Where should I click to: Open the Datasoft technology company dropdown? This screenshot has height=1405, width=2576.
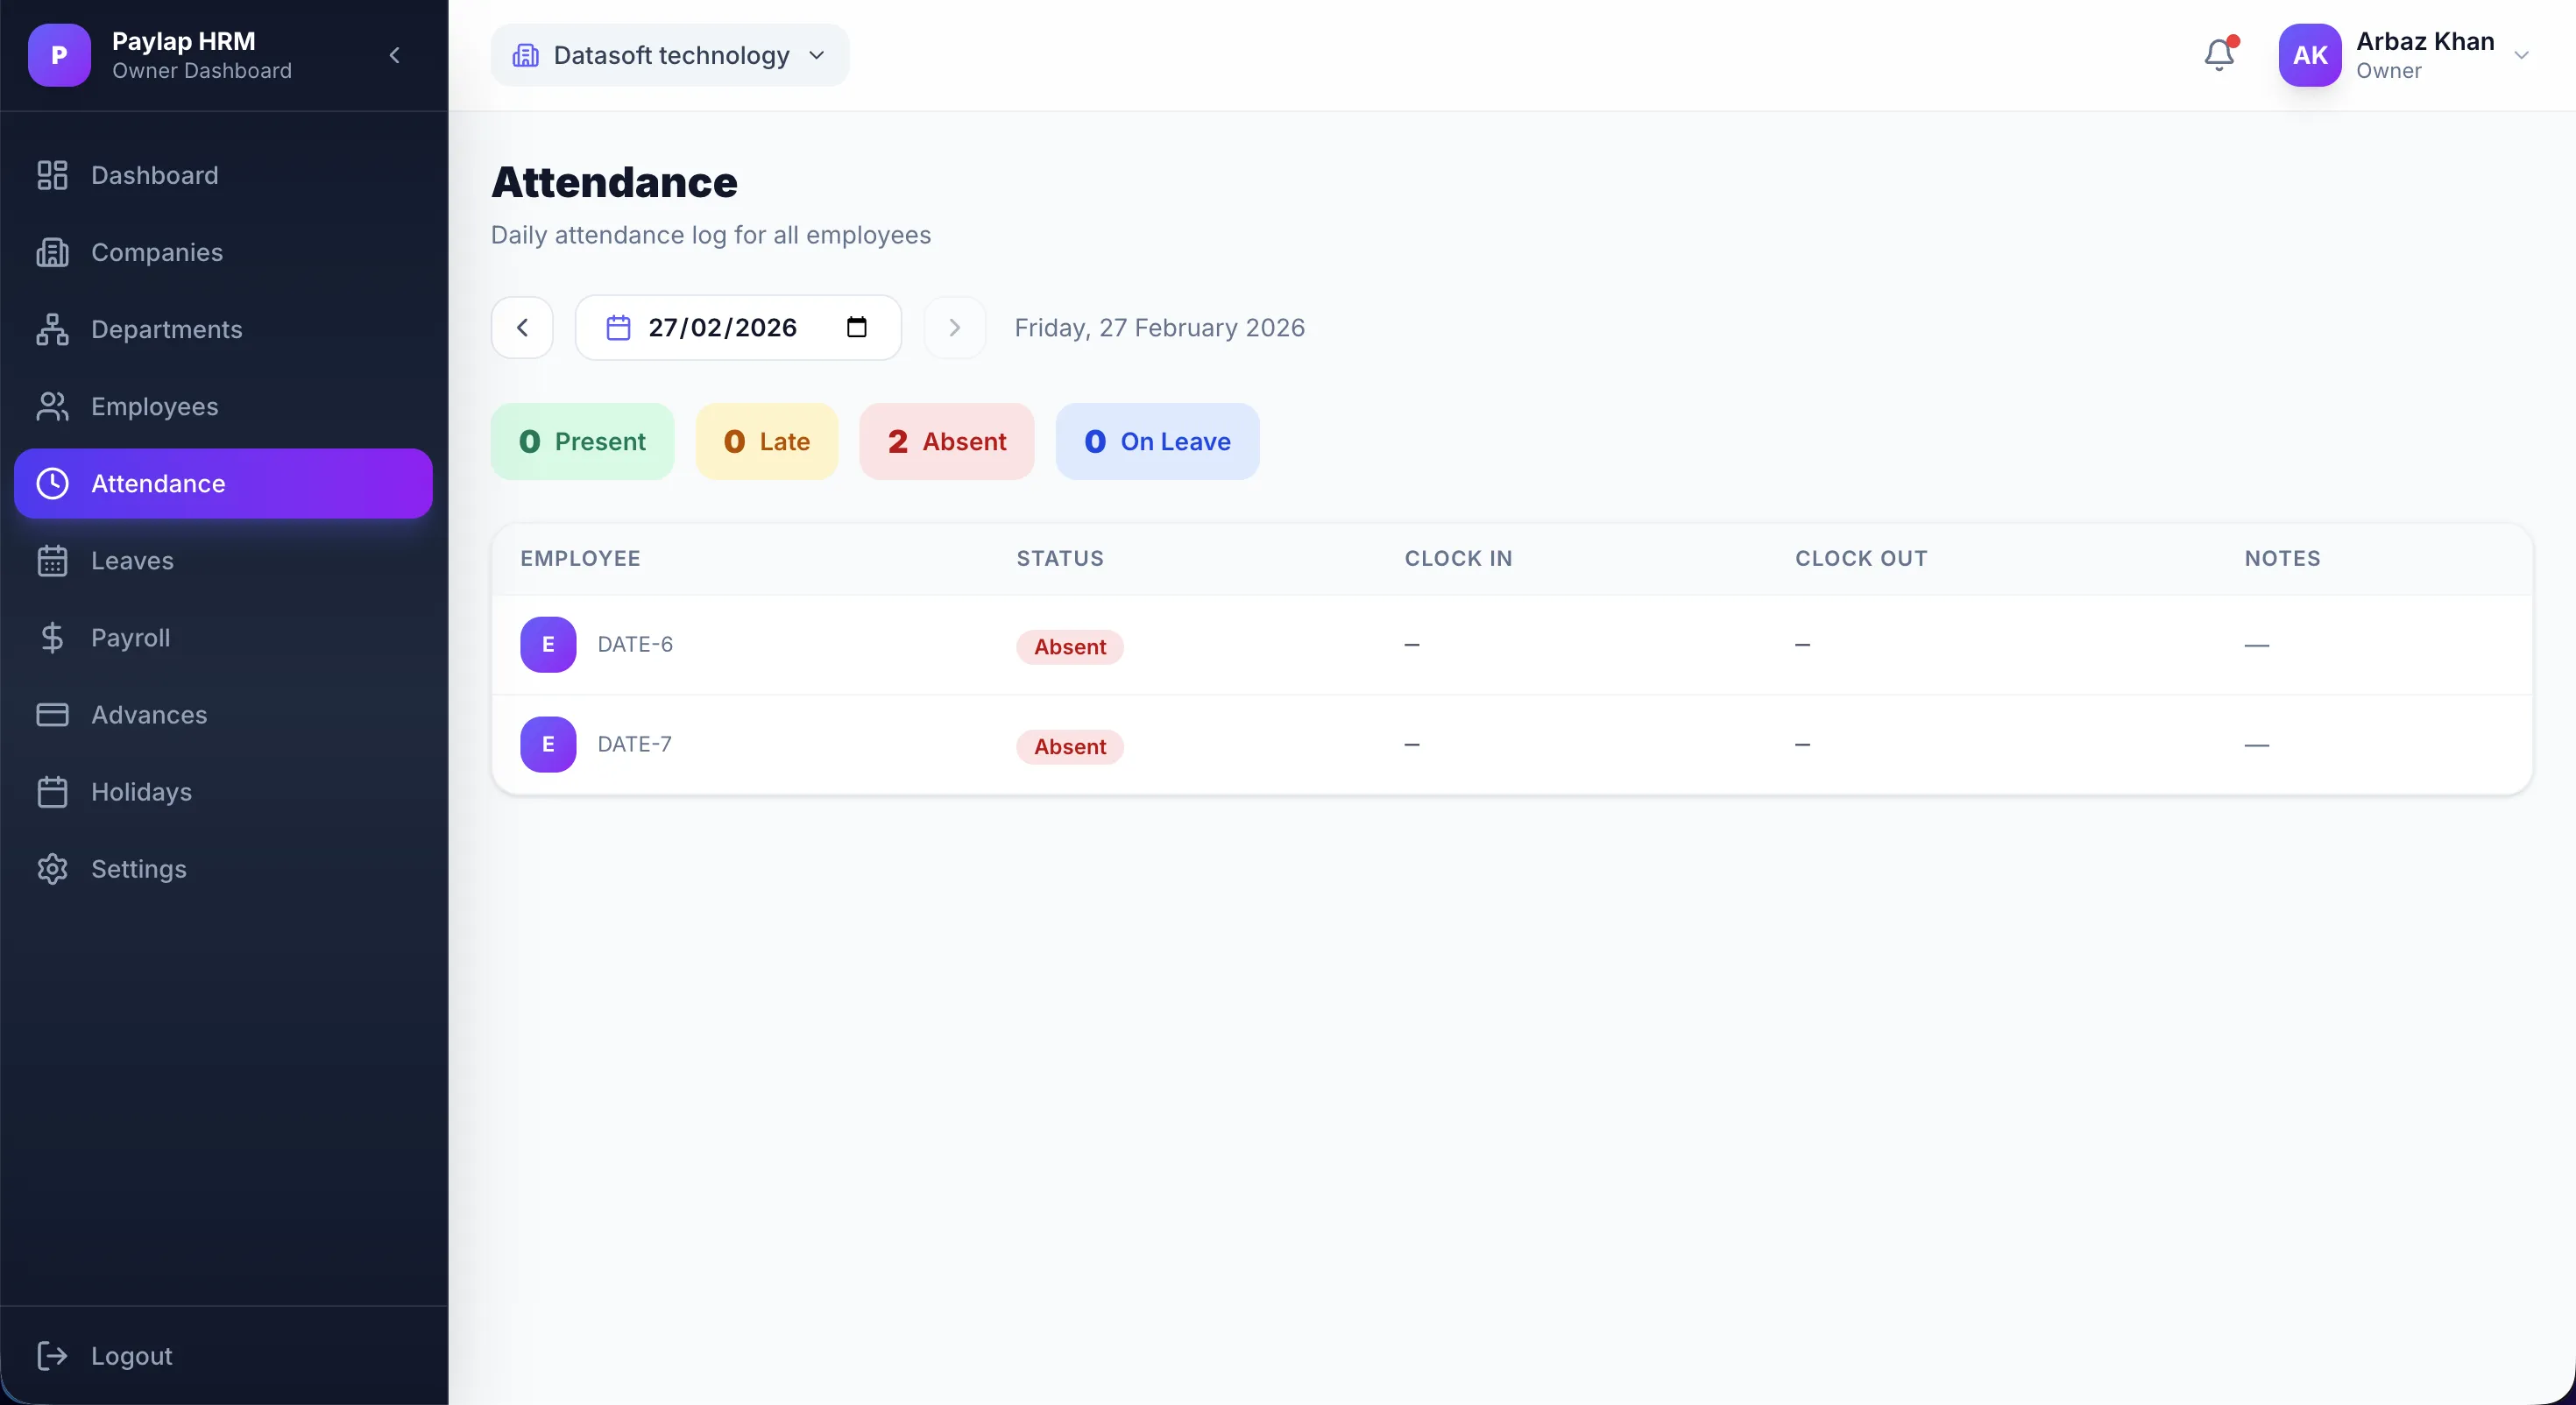[x=669, y=55]
